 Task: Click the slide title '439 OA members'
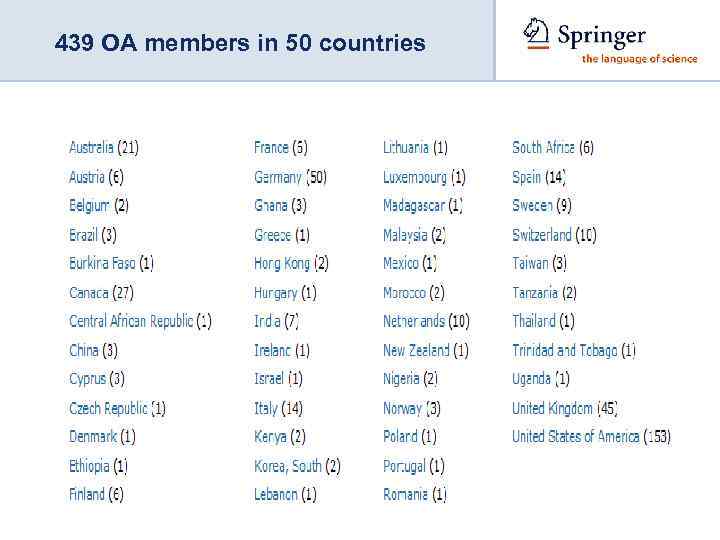coord(240,44)
